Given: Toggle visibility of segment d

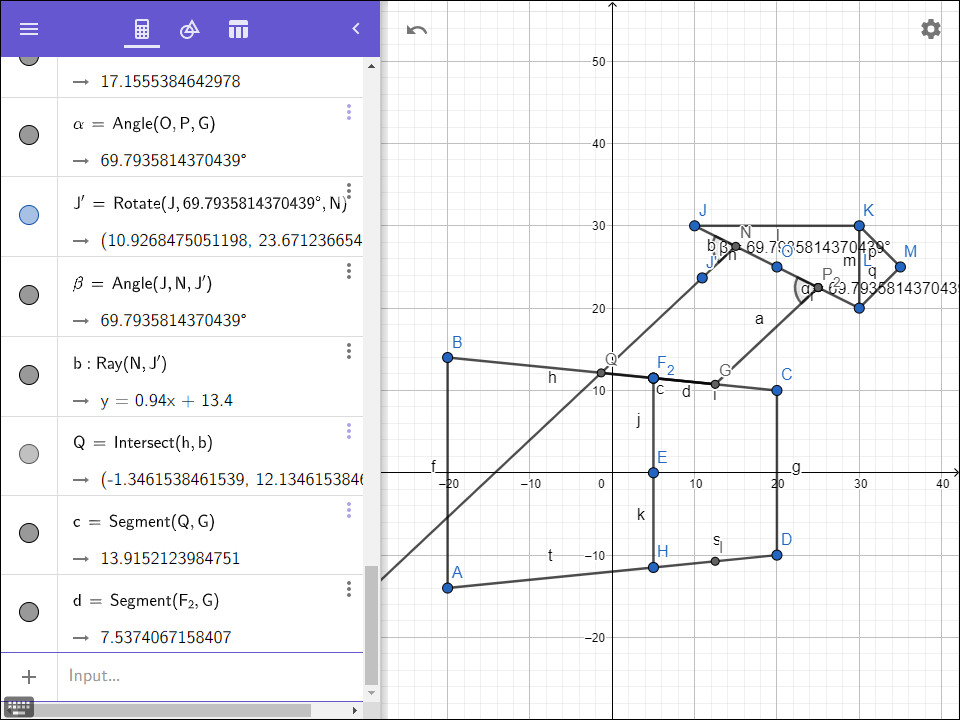Looking at the screenshot, I should pyautogui.click(x=29, y=612).
